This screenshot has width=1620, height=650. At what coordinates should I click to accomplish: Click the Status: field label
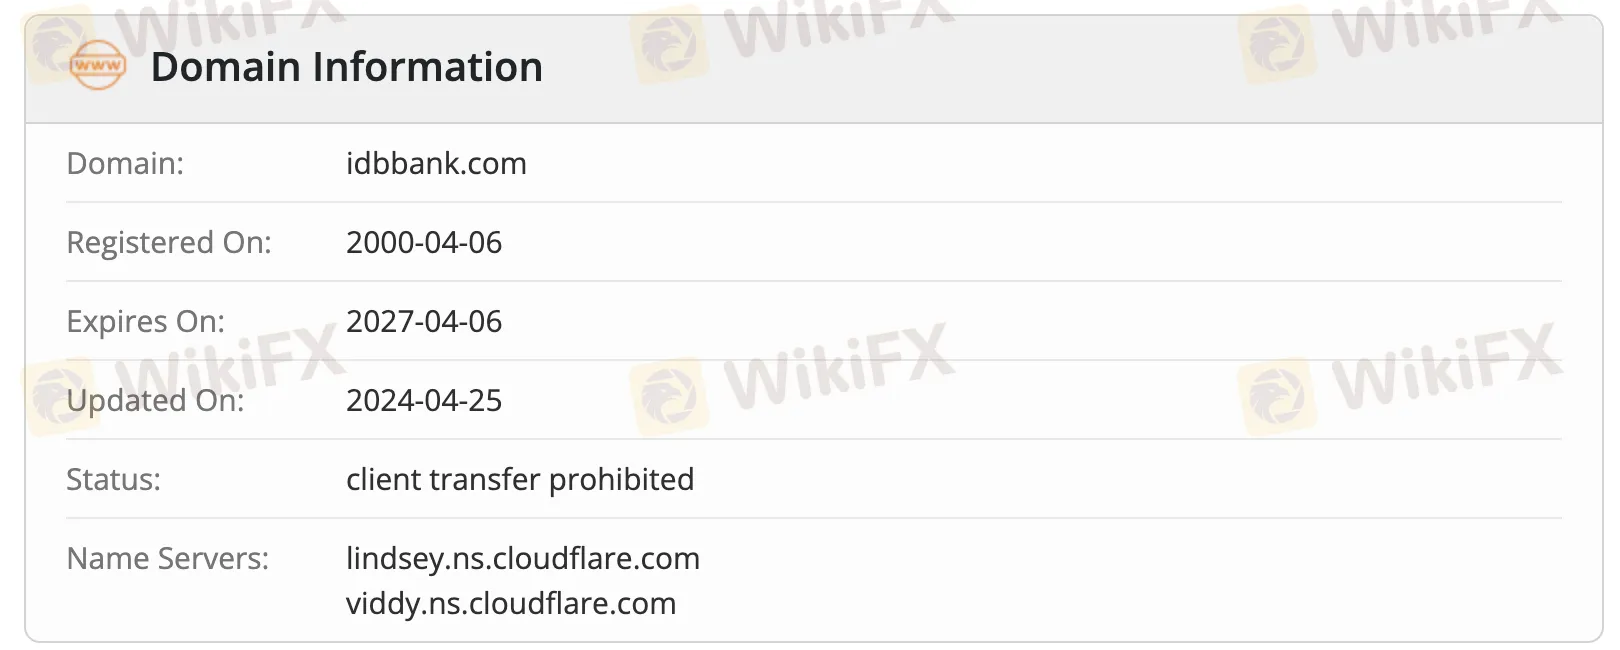(x=113, y=479)
